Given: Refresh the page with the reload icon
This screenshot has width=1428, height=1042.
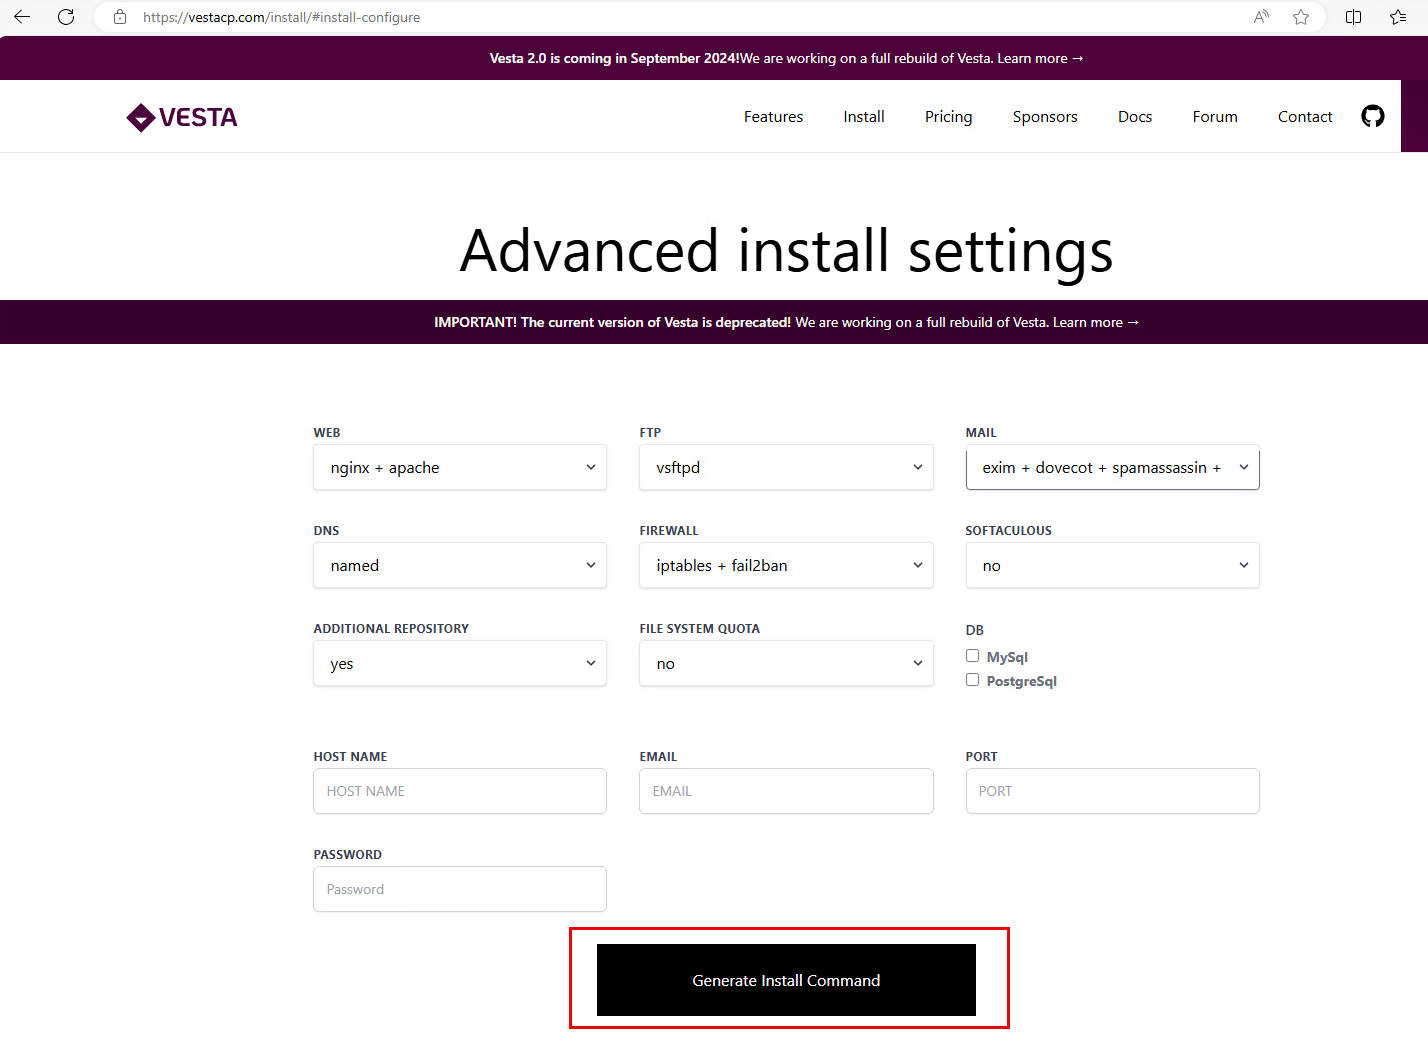Looking at the screenshot, I should [x=66, y=17].
